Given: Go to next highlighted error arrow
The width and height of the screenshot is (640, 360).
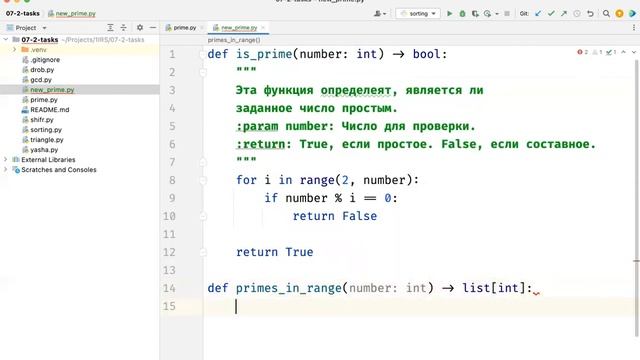Looking at the screenshot, I should tap(633, 52).
